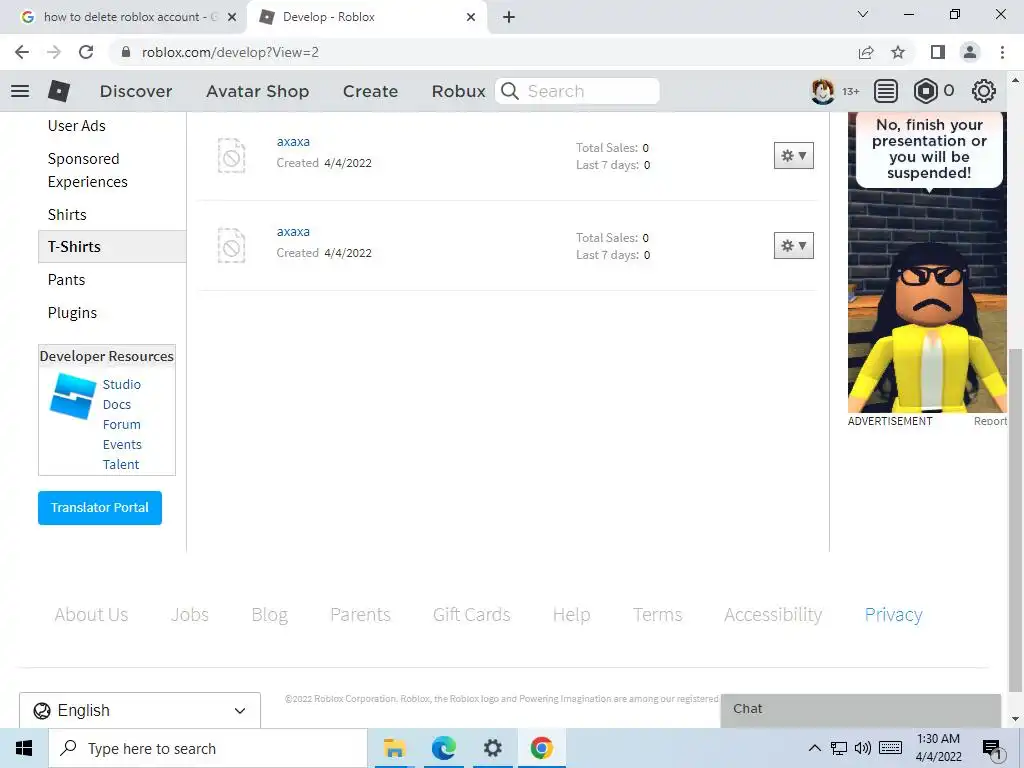Image resolution: width=1024 pixels, height=768 pixels.
Task: Open Avatar Shop from the navigation bar
Action: (x=257, y=91)
